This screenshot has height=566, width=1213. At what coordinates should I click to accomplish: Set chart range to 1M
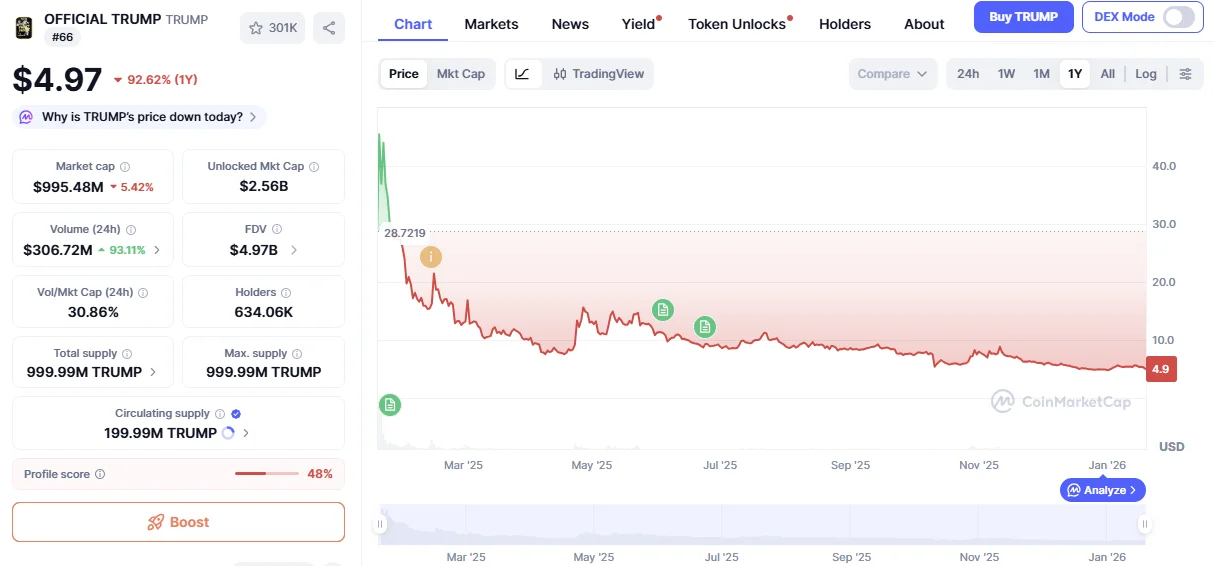[x=1041, y=74]
